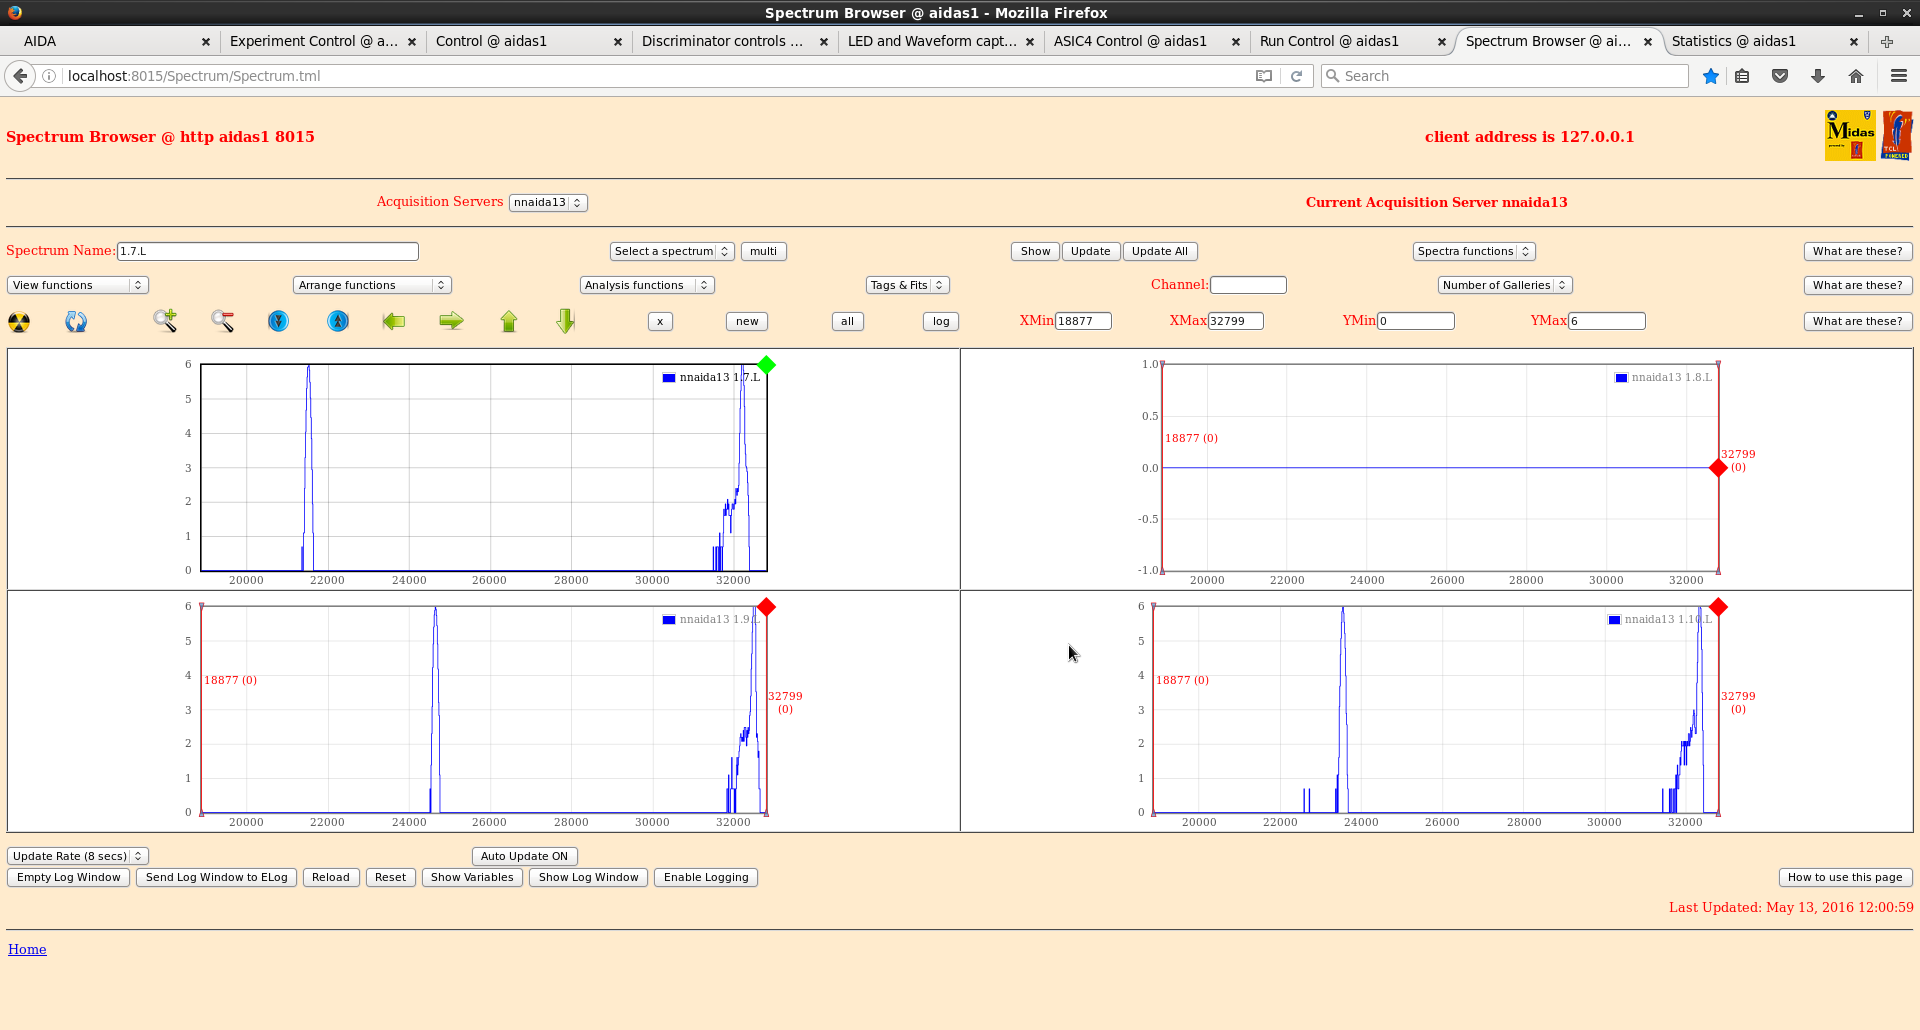Click the Firefox Search box

tap(1505, 76)
